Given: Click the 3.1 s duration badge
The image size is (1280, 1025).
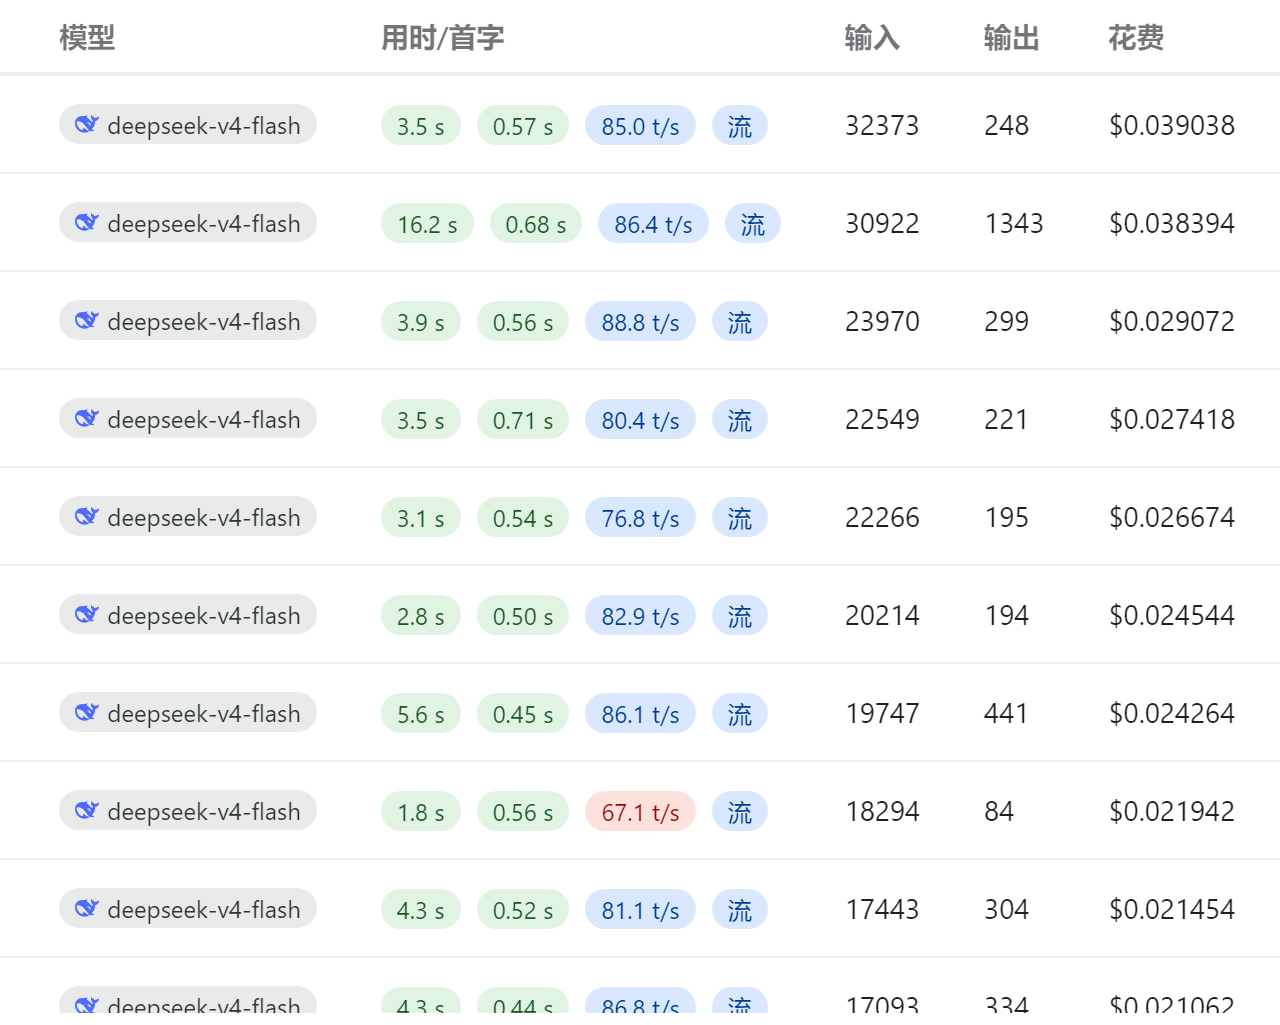Looking at the screenshot, I should 421,518.
